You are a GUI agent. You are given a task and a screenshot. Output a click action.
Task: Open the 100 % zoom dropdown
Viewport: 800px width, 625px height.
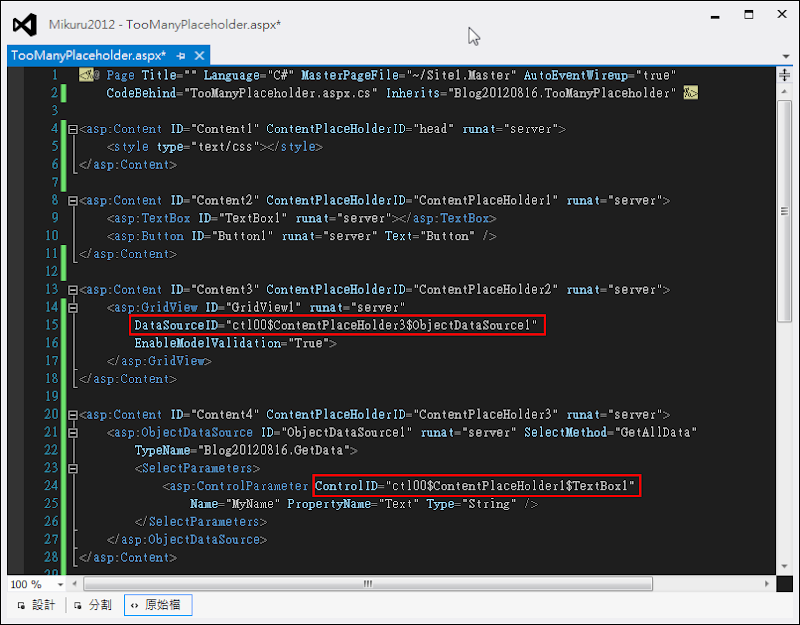(60, 584)
